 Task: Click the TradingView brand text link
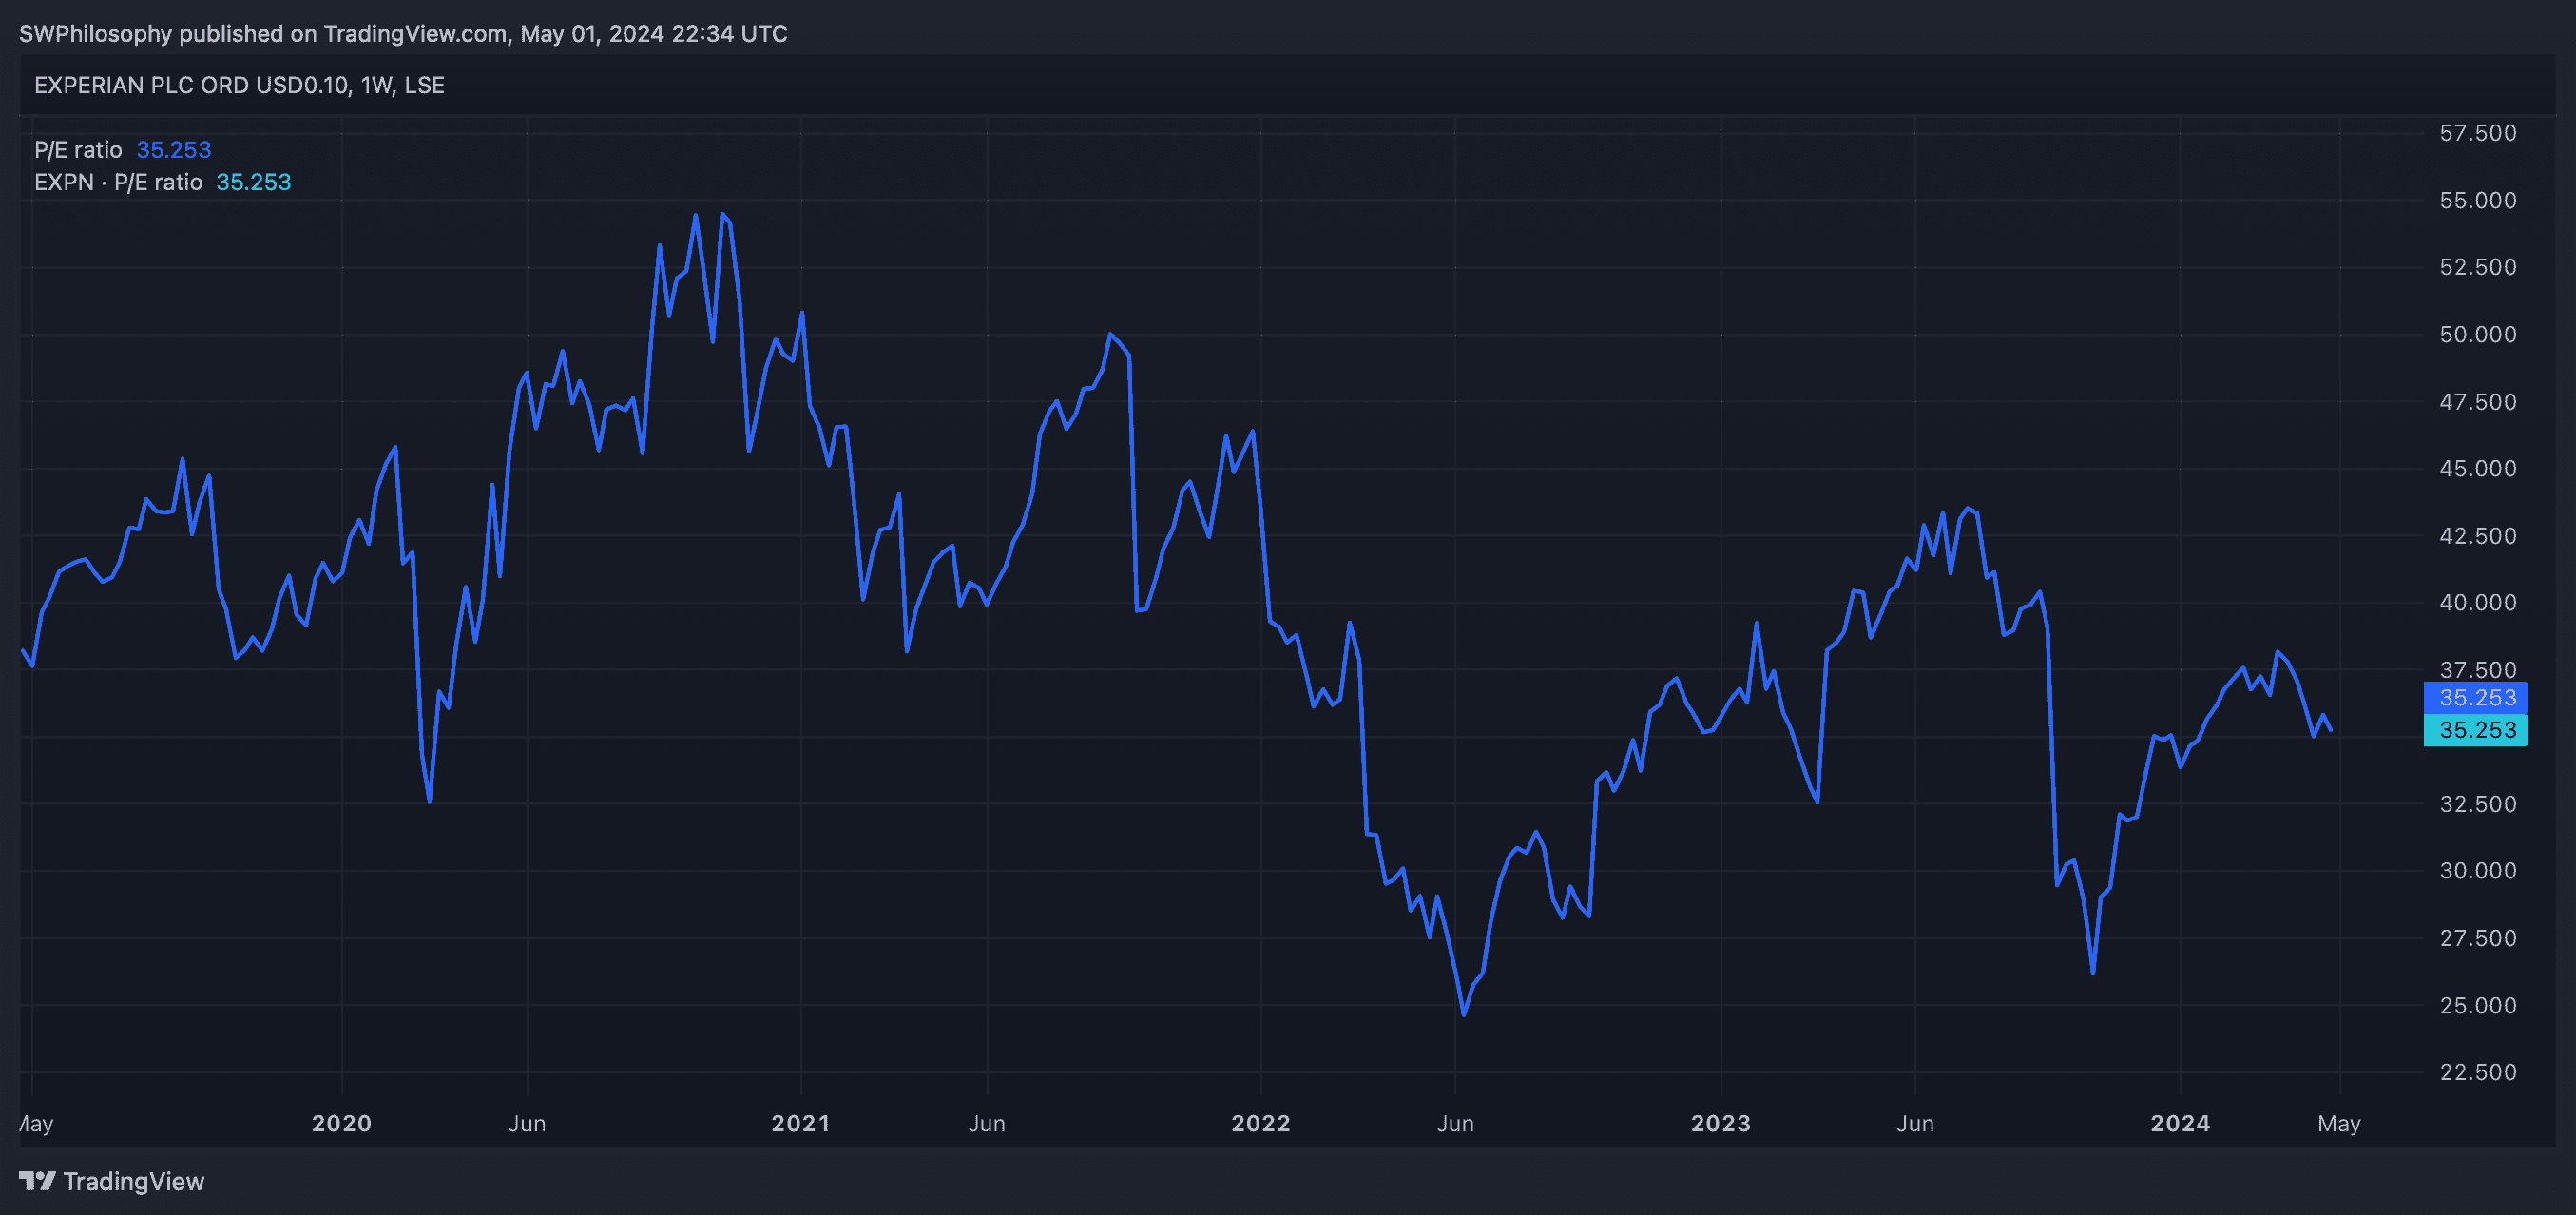tap(133, 1181)
